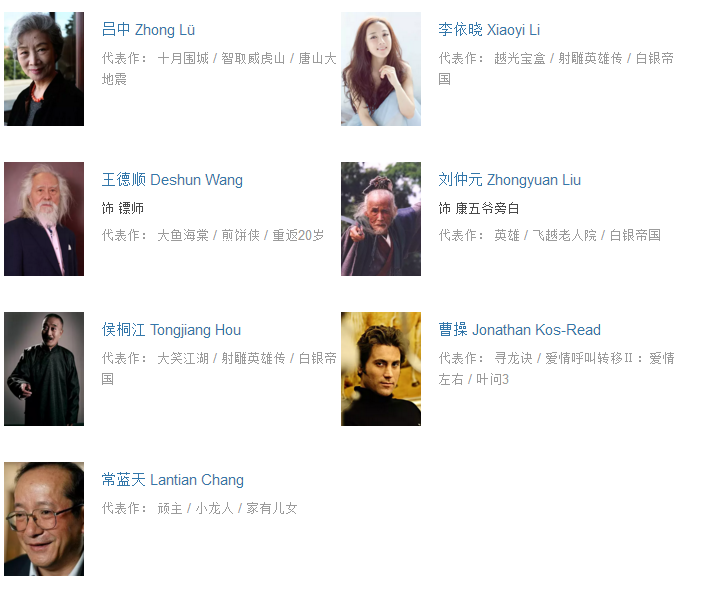
Task: Open the 曹操 Jonathan Kos-Read name link
Action: (x=519, y=330)
